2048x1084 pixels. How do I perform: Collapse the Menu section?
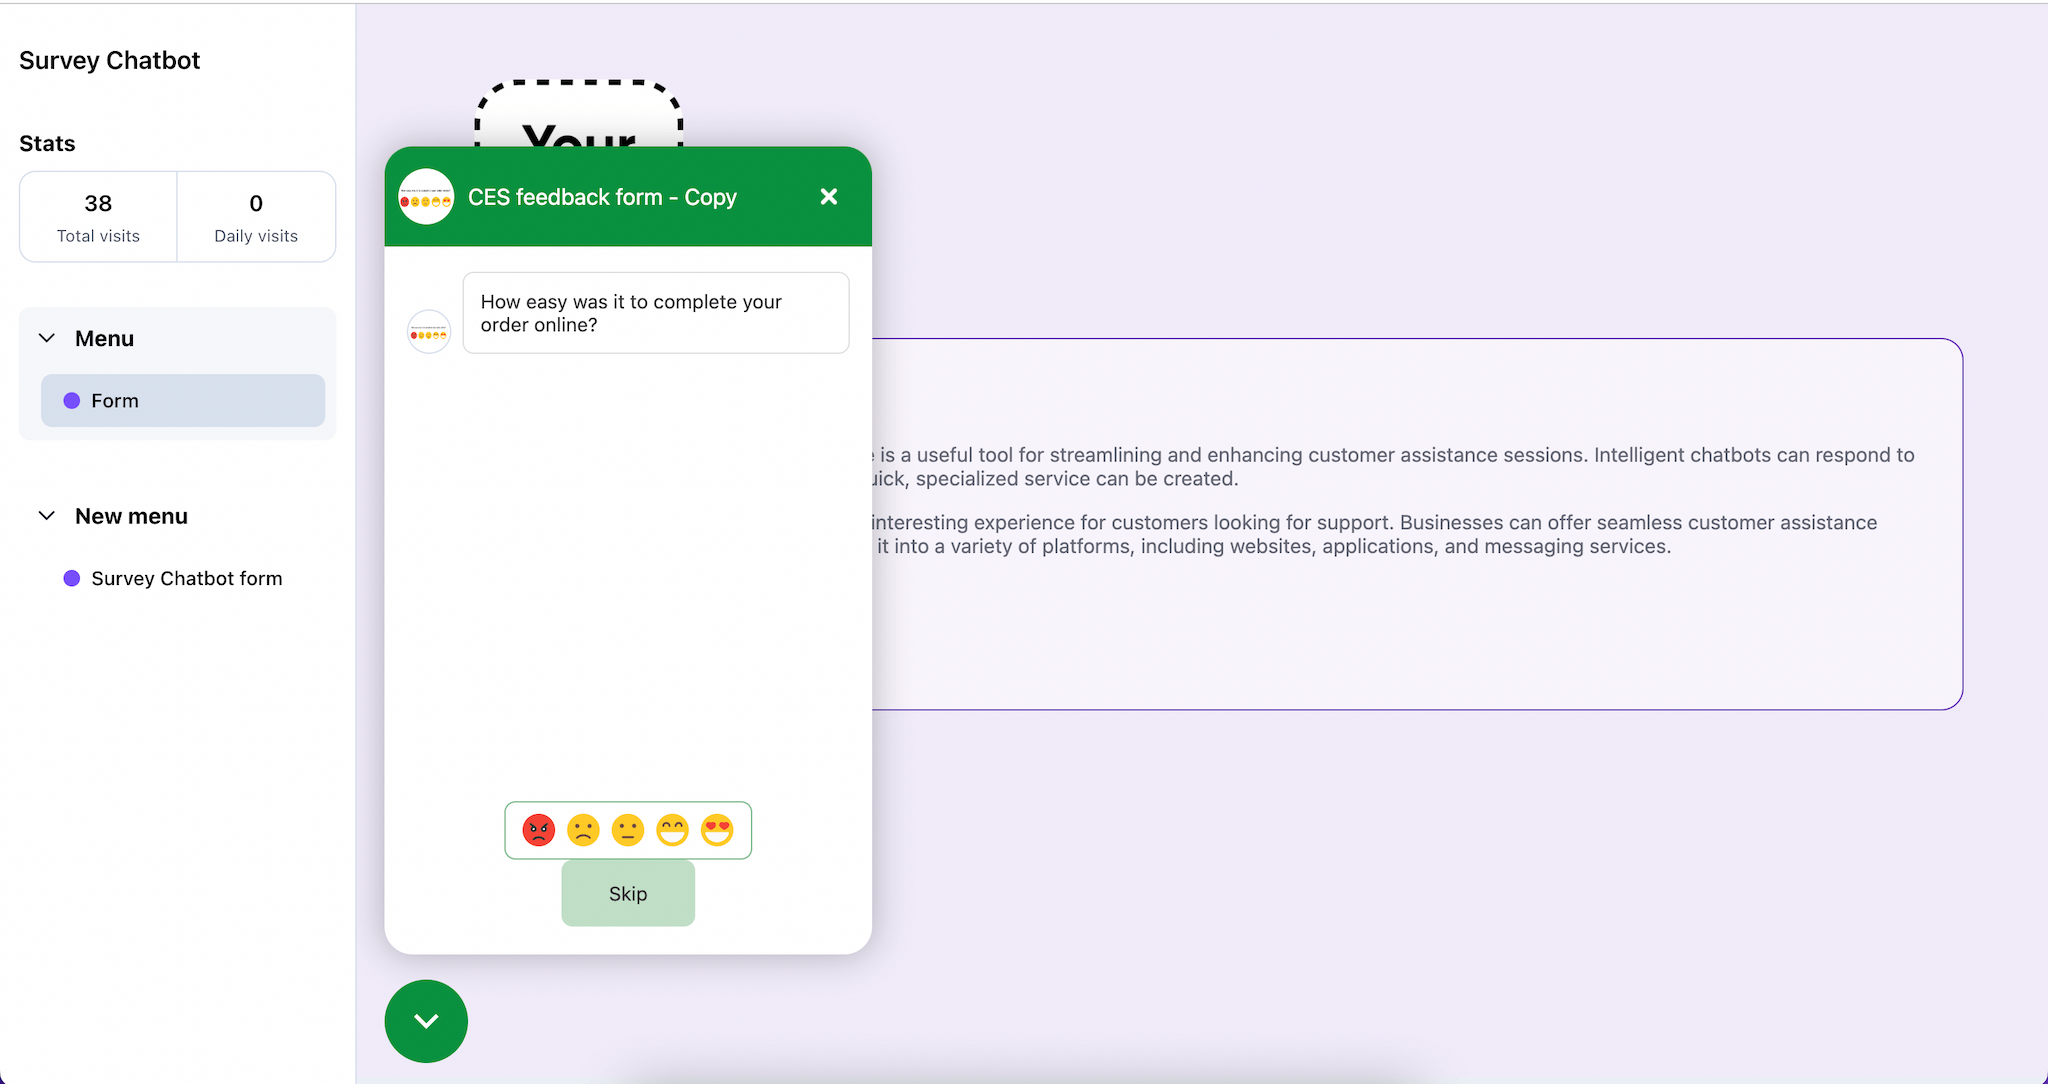click(x=47, y=337)
